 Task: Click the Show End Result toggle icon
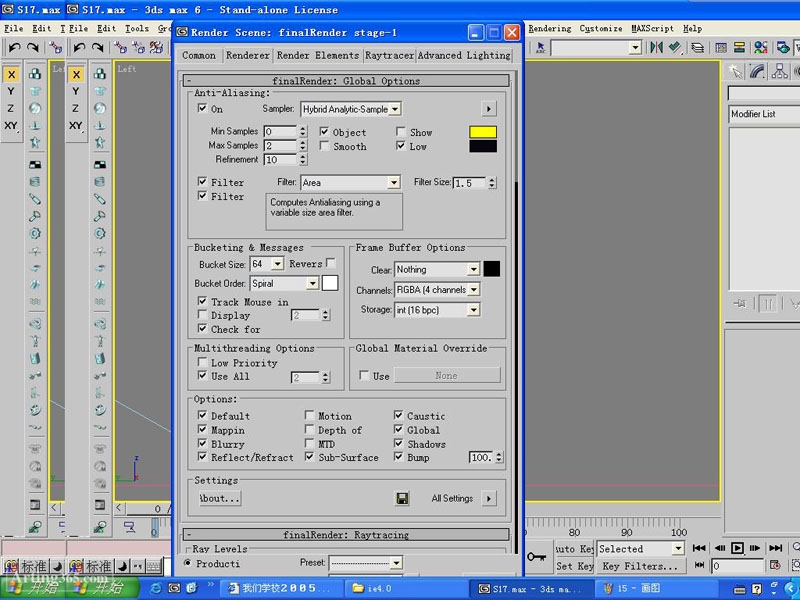tap(767, 304)
